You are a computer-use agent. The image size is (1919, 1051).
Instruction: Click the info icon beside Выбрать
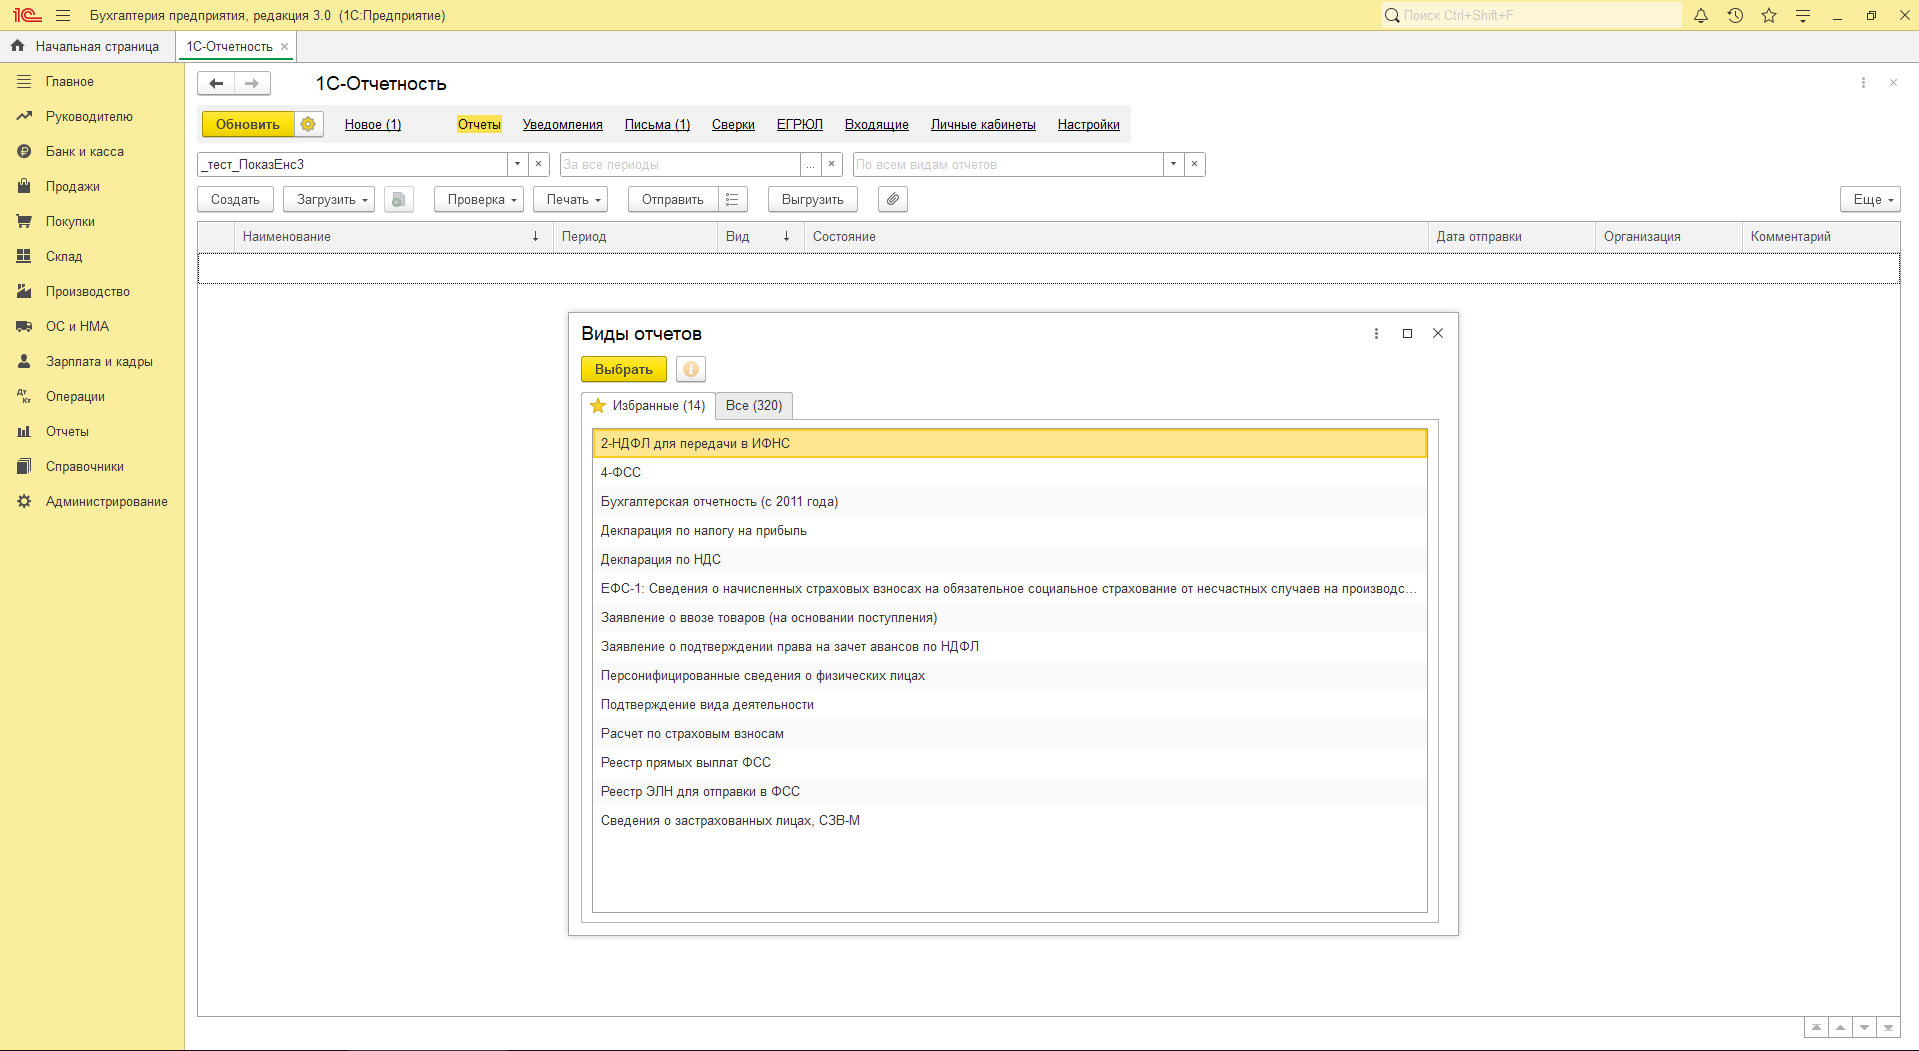coord(691,369)
